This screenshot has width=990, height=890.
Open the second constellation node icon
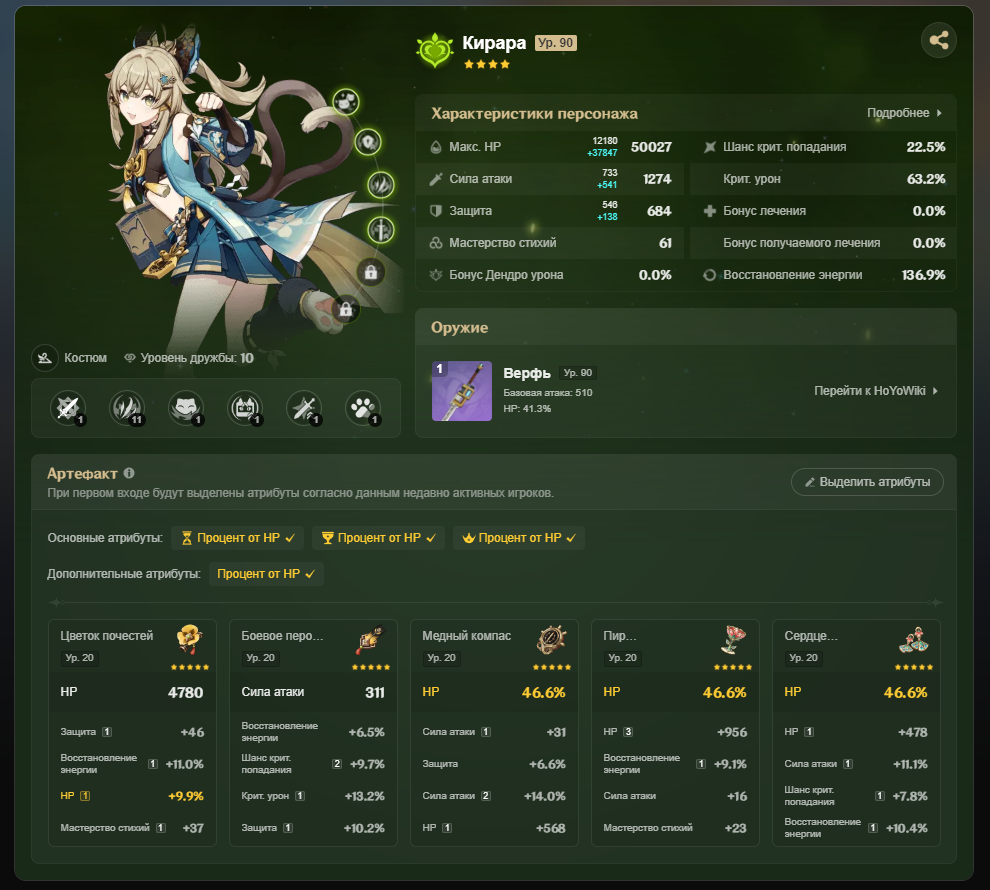(367, 142)
